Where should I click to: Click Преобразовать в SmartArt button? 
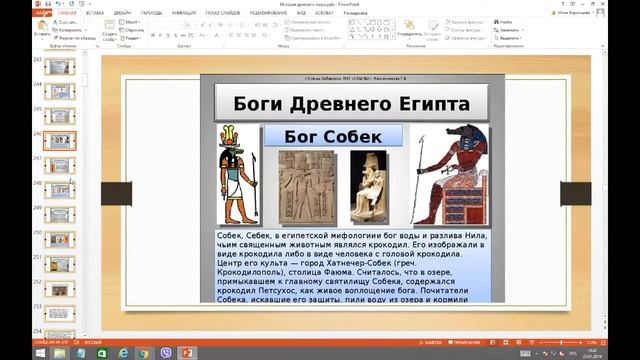[313, 38]
